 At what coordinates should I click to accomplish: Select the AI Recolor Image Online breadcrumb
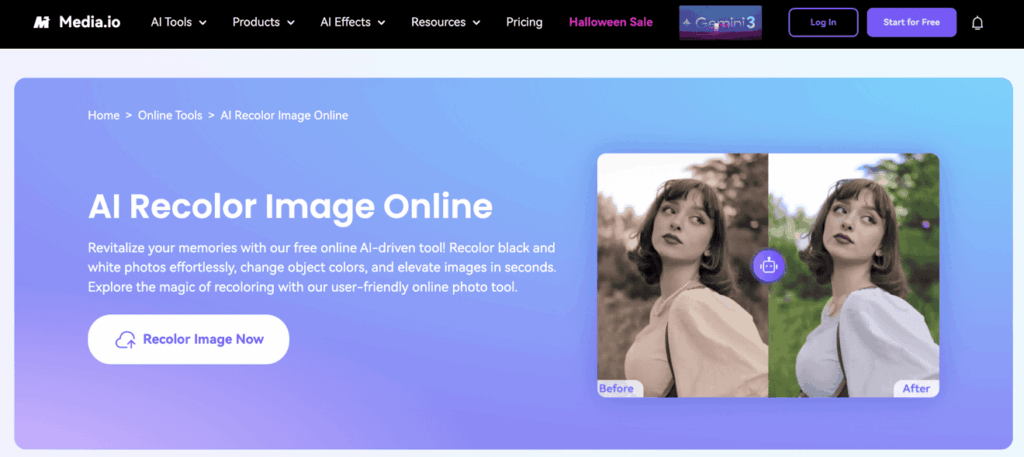click(x=284, y=115)
